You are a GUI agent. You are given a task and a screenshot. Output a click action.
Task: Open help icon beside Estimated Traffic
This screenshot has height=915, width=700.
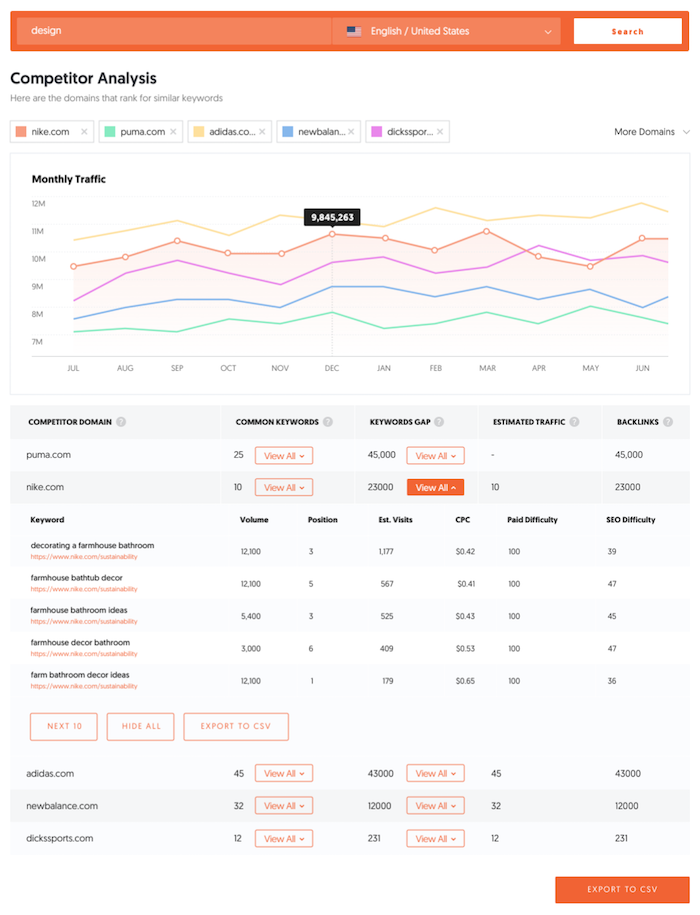pyautogui.click(x=575, y=422)
